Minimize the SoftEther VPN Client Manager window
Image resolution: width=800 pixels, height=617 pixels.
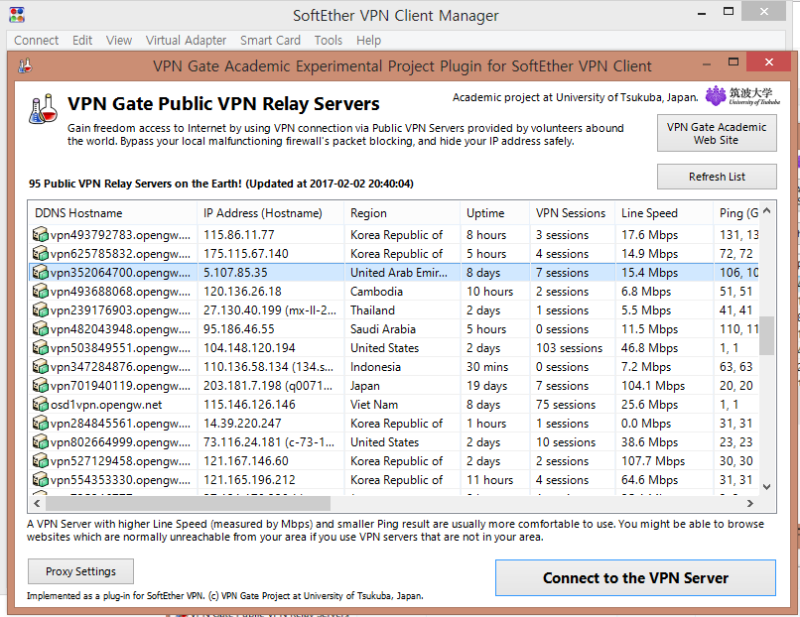[x=702, y=12]
